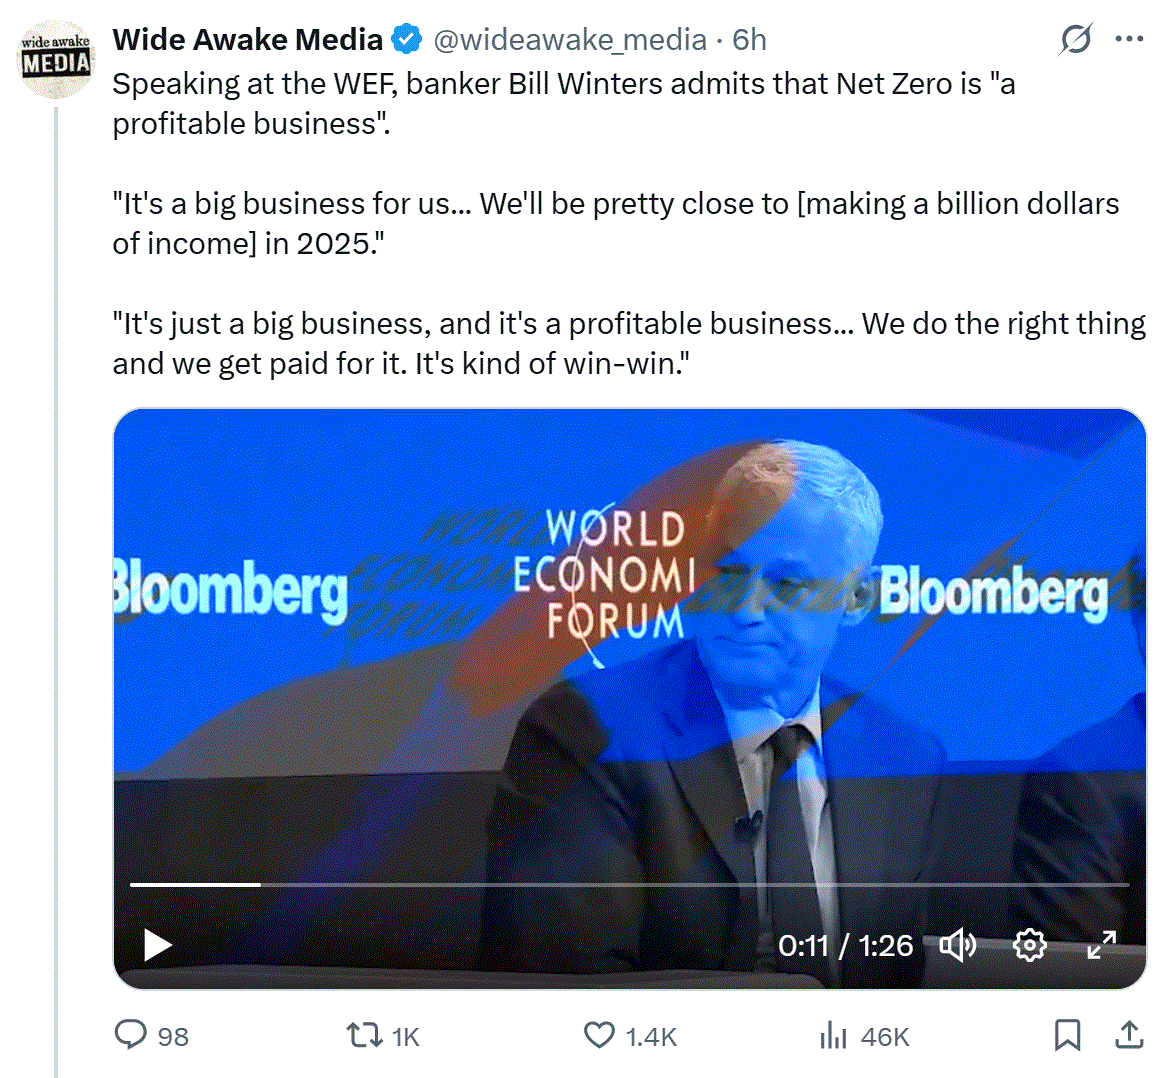
Task: Open the @wideawake_media handle link
Action: tap(569, 40)
